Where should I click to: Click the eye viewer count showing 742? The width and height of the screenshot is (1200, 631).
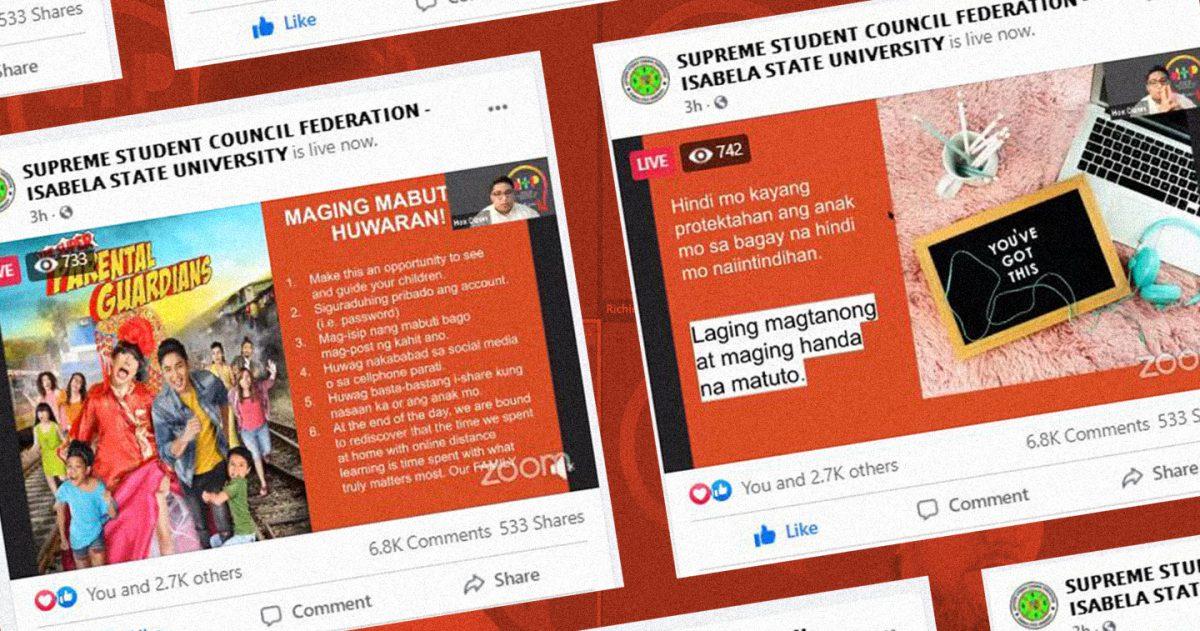pyautogui.click(x=715, y=152)
